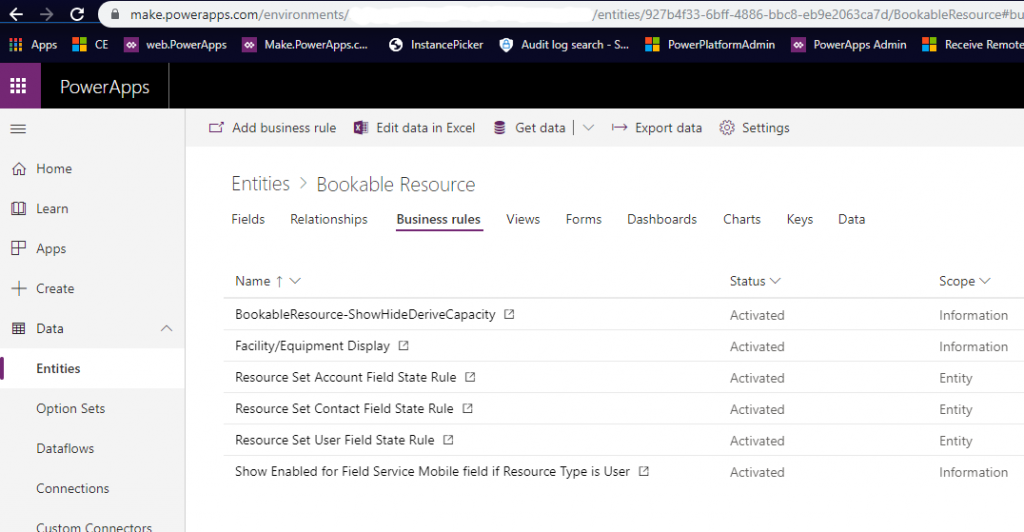Open the Apps bookmarks shortcut
The image size is (1024, 532).
tap(33, 44)
